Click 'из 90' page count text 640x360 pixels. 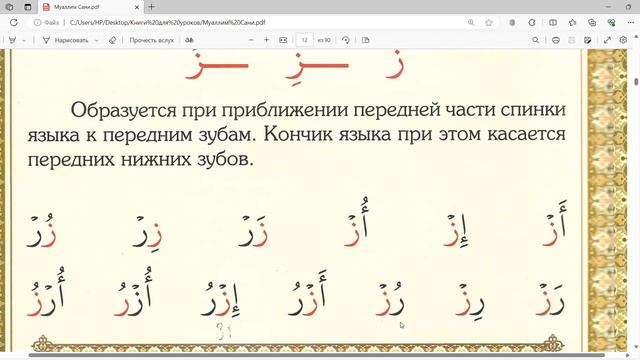(x=324, y=40)
